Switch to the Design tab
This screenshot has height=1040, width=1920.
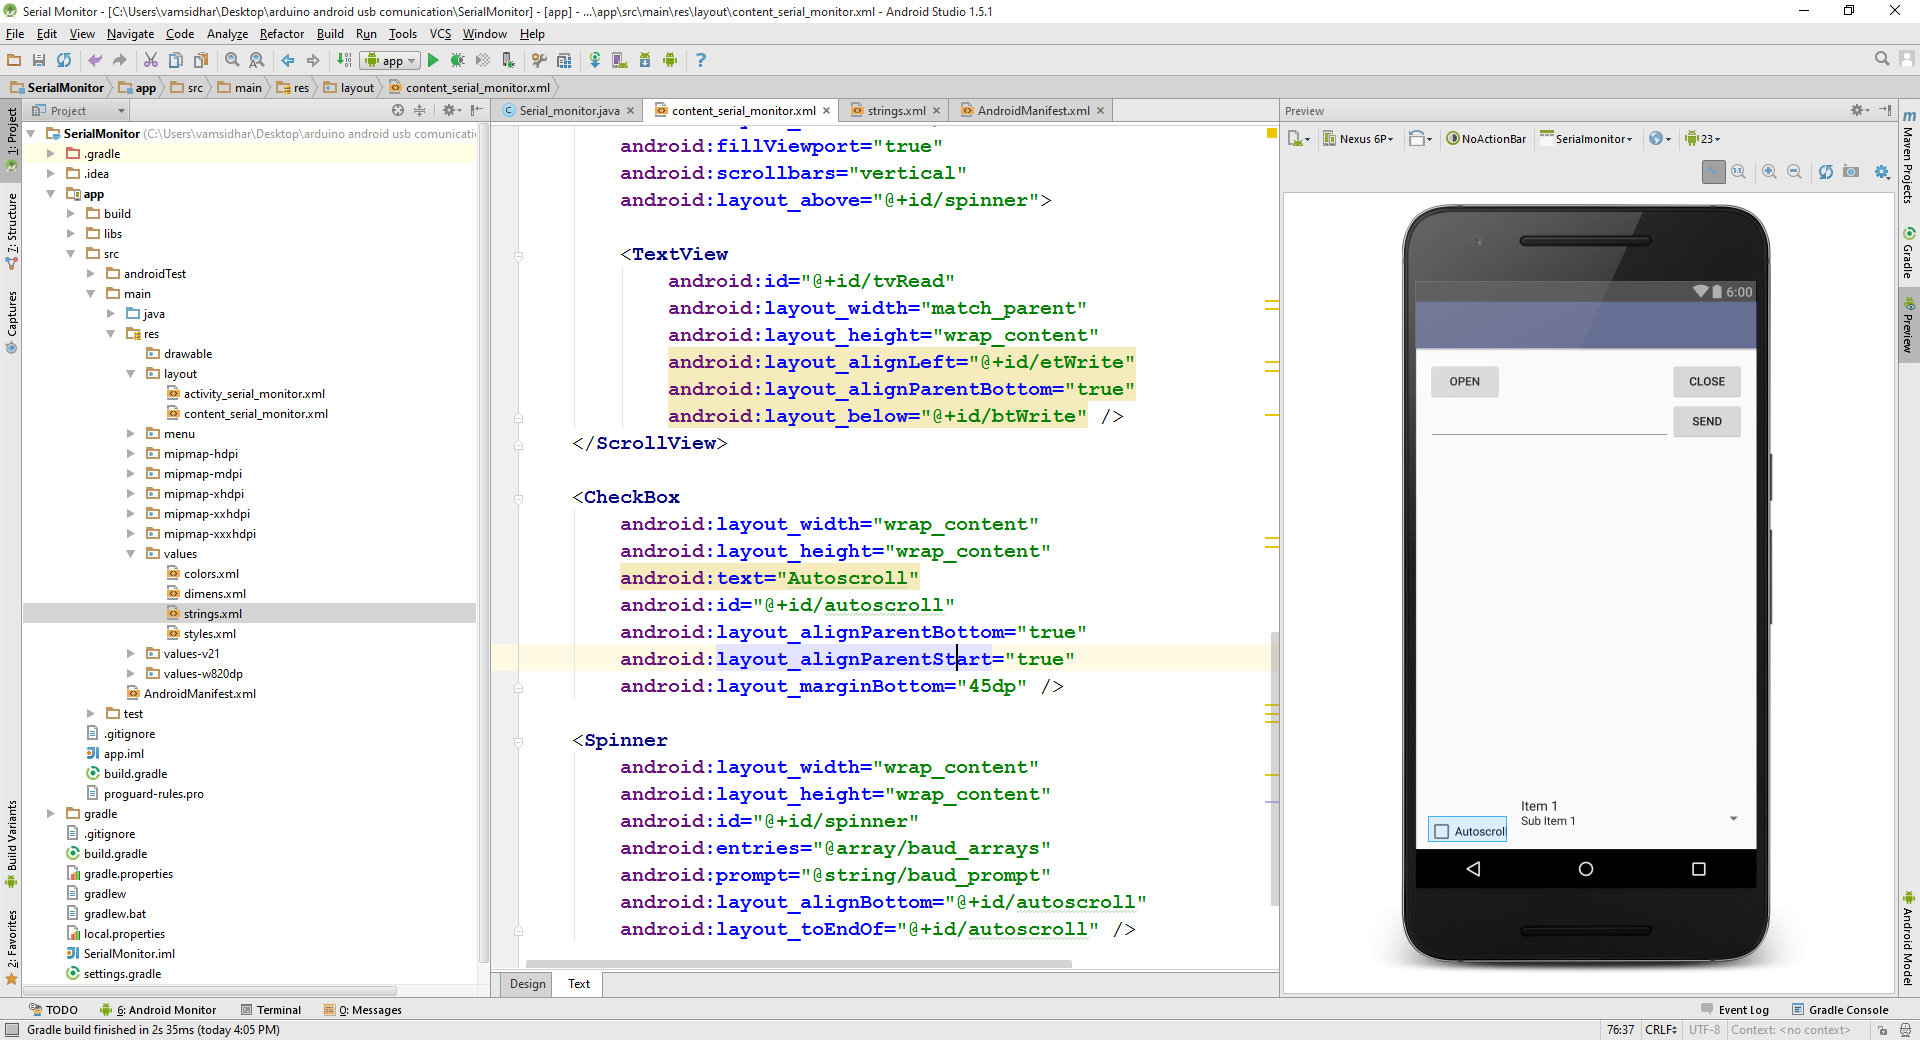click(x=526, y=984)
